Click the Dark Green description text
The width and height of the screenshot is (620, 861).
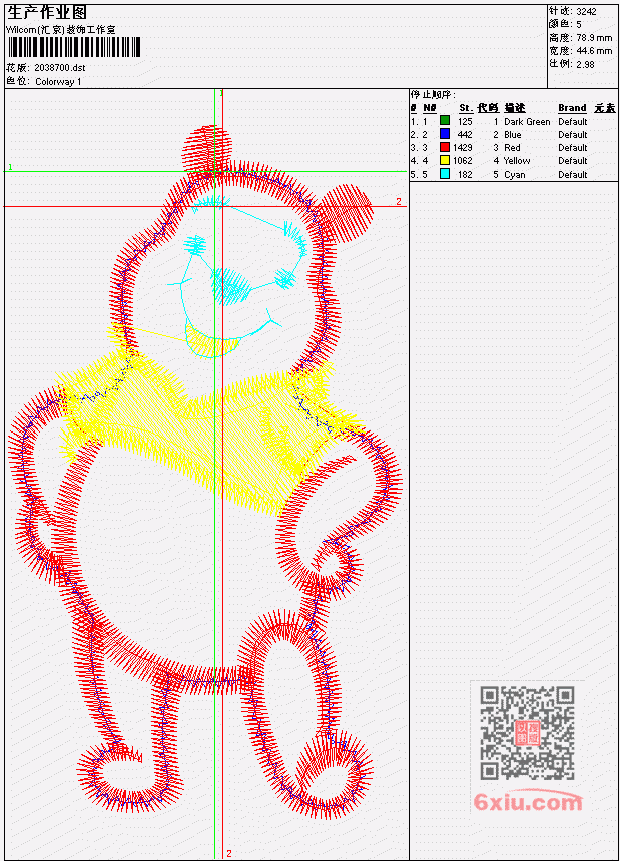click(527, 122)
